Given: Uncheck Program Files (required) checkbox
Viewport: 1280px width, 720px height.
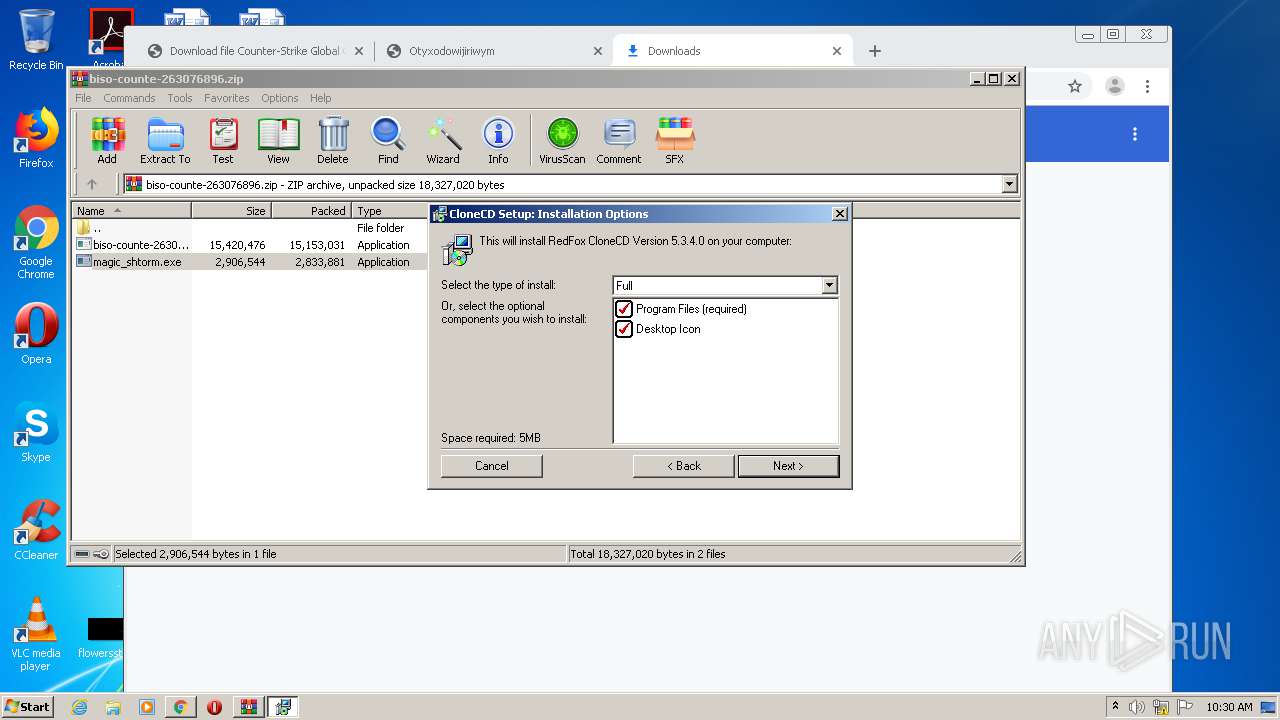Looking at the screenshot, I should click(x=624, y=309).
